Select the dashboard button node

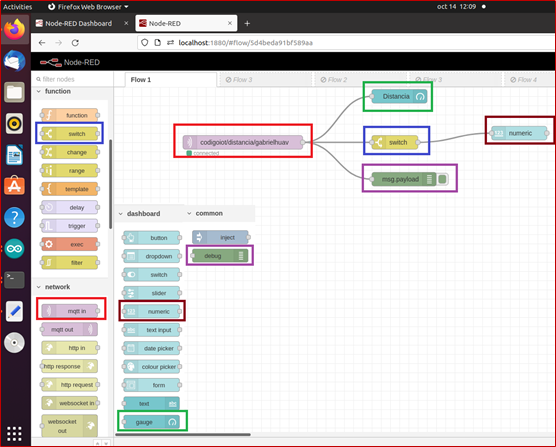click(x=151, y=238)
